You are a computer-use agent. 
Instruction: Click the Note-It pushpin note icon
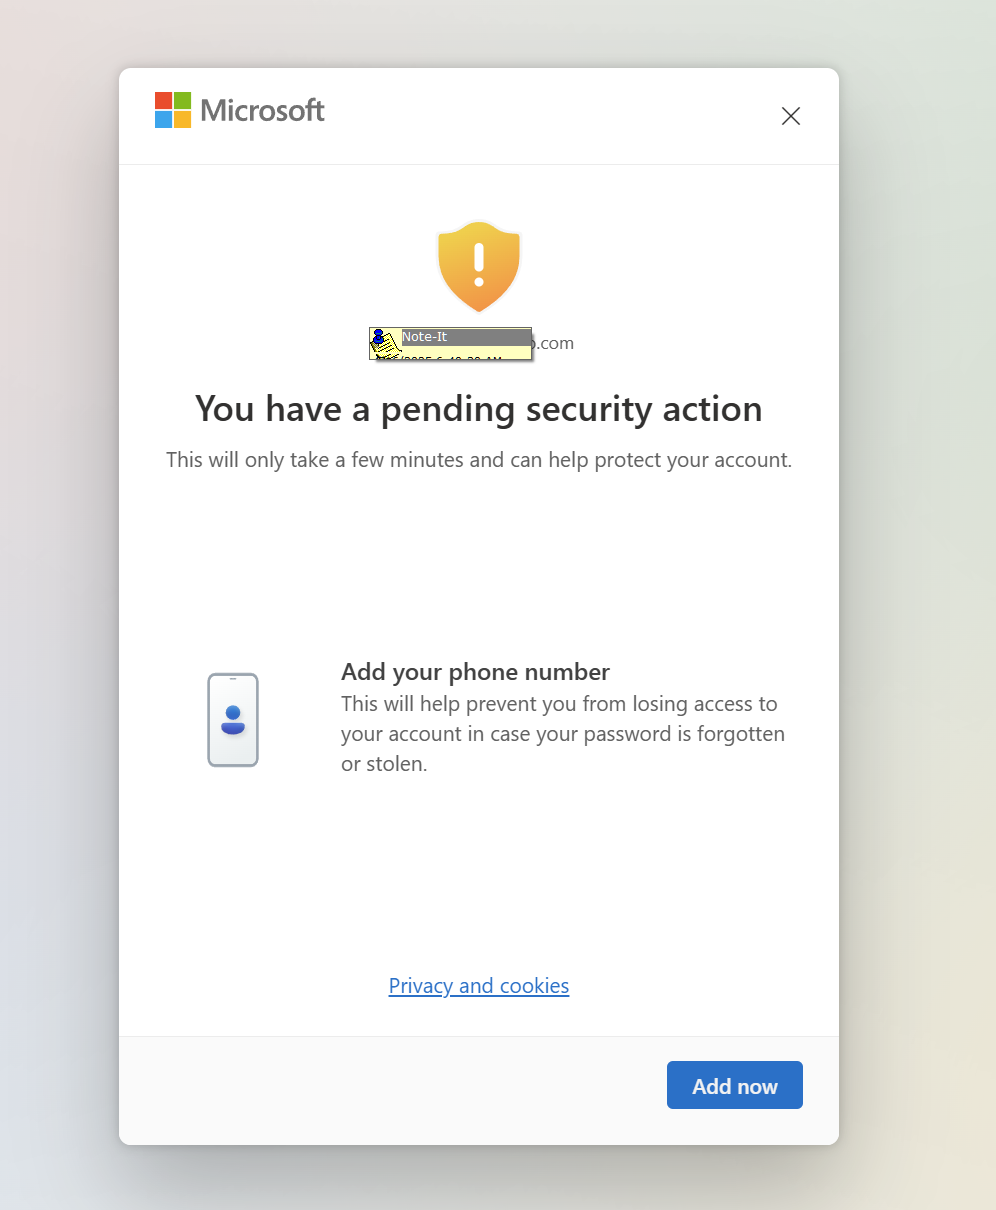(x=385, y=344)
